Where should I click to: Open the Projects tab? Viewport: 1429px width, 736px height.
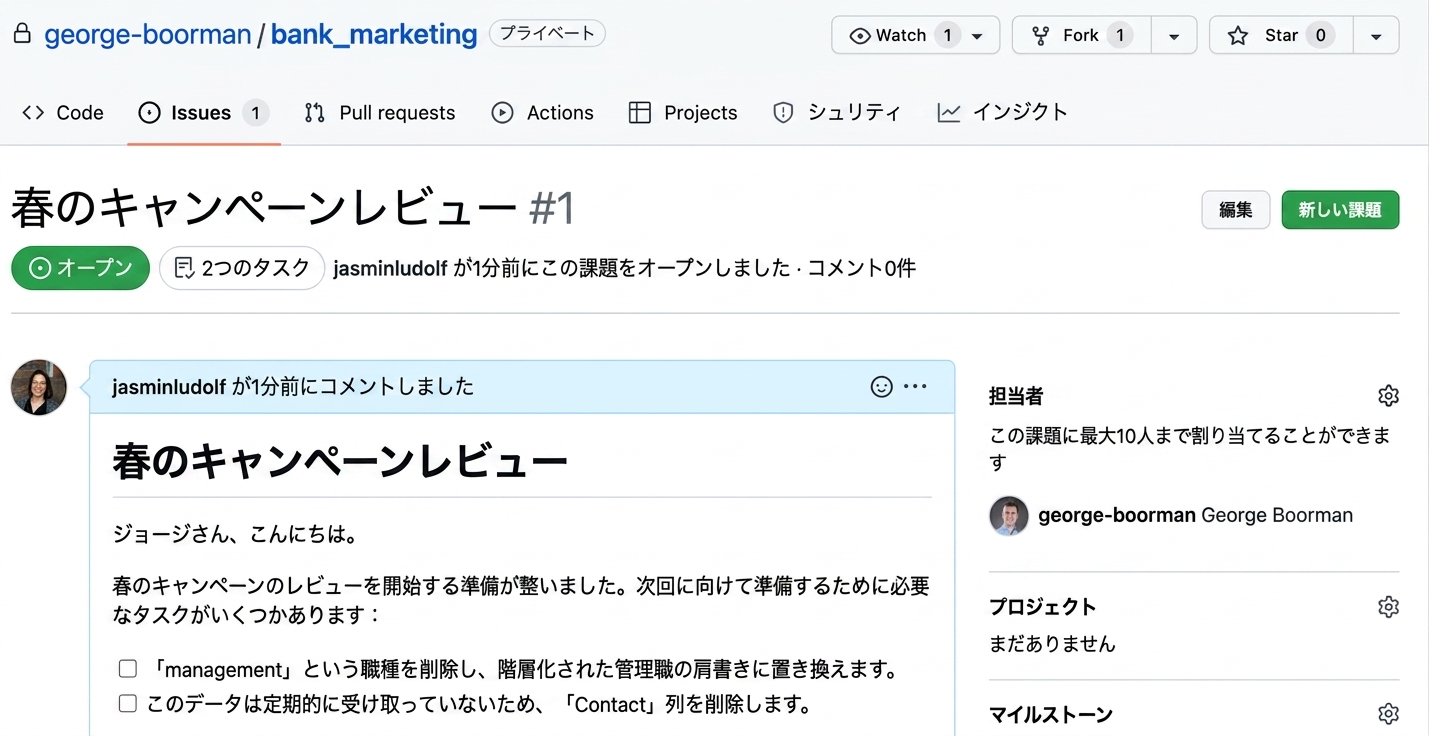682,113
